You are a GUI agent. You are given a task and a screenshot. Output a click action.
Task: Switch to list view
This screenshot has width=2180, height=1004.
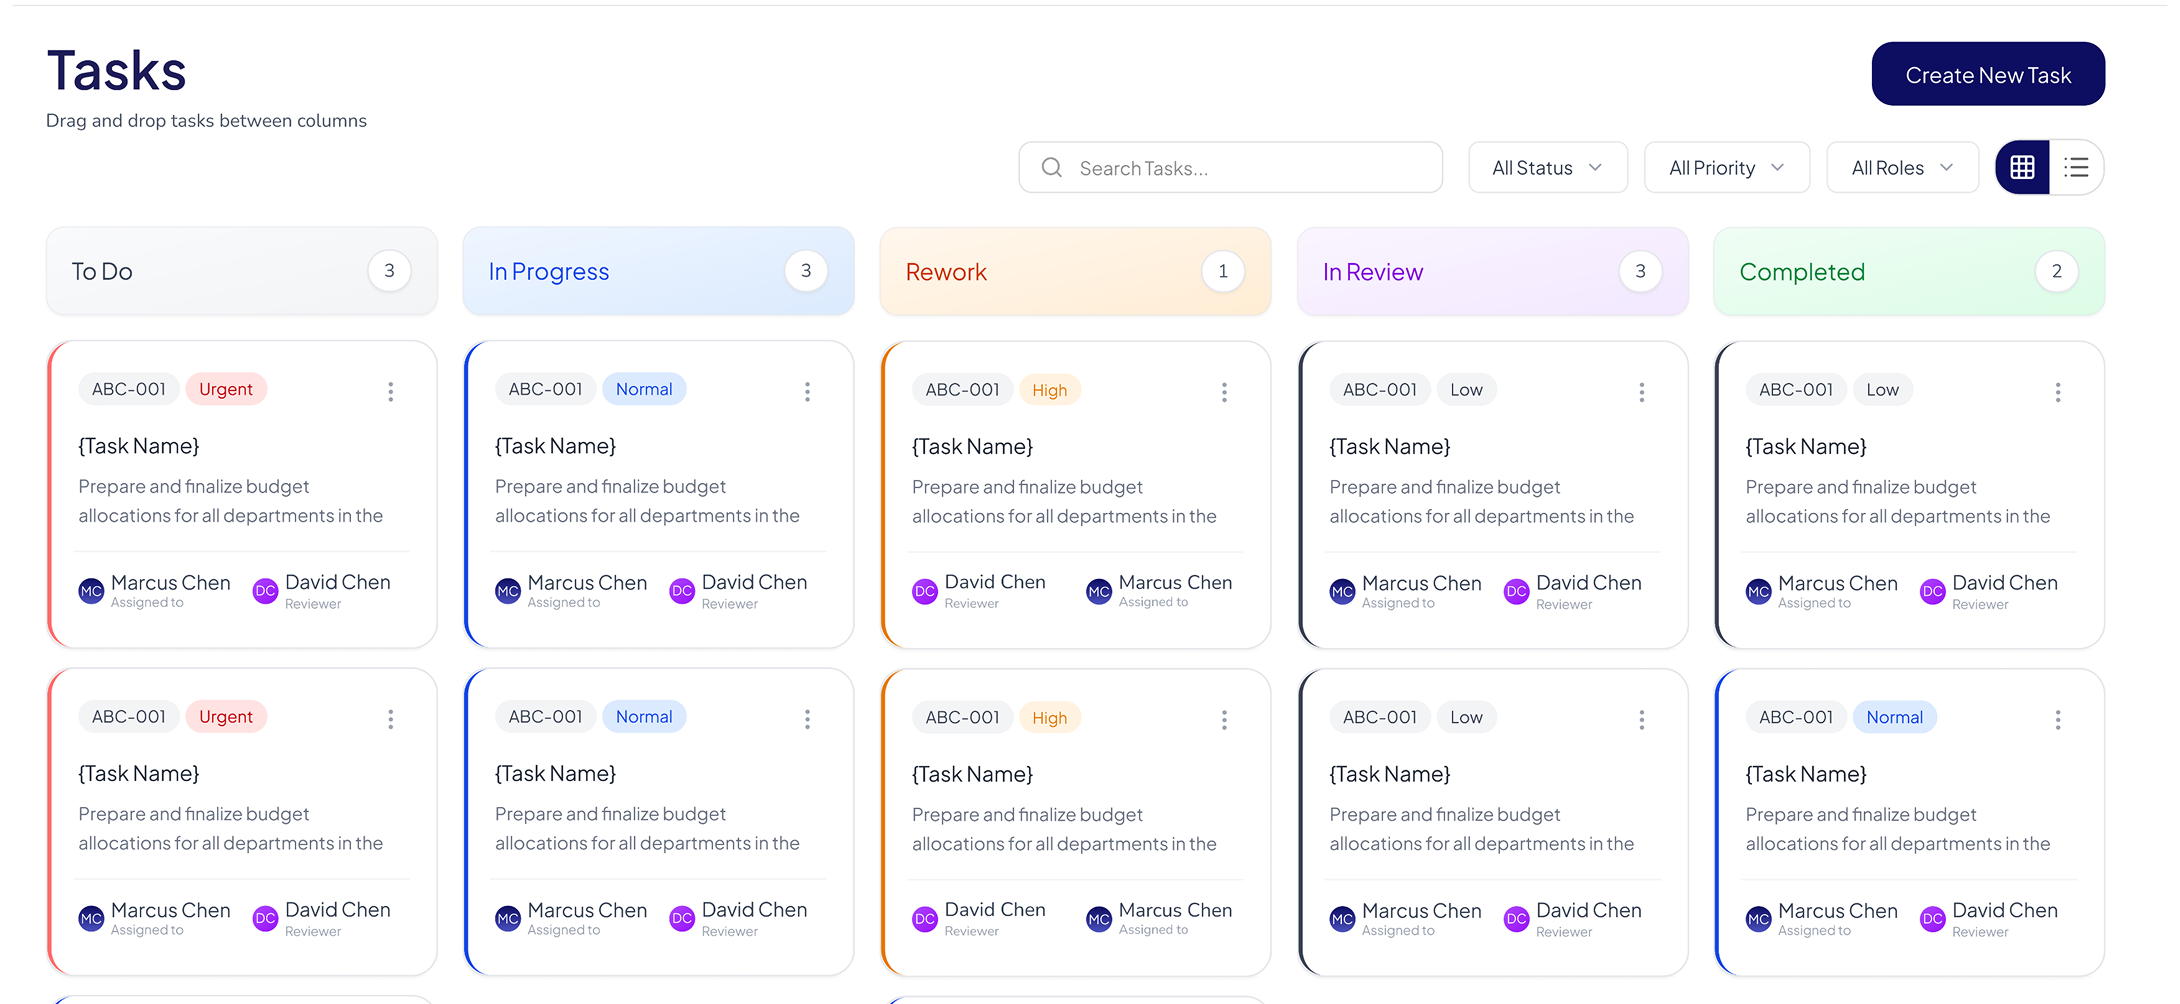click(2076, 167)
